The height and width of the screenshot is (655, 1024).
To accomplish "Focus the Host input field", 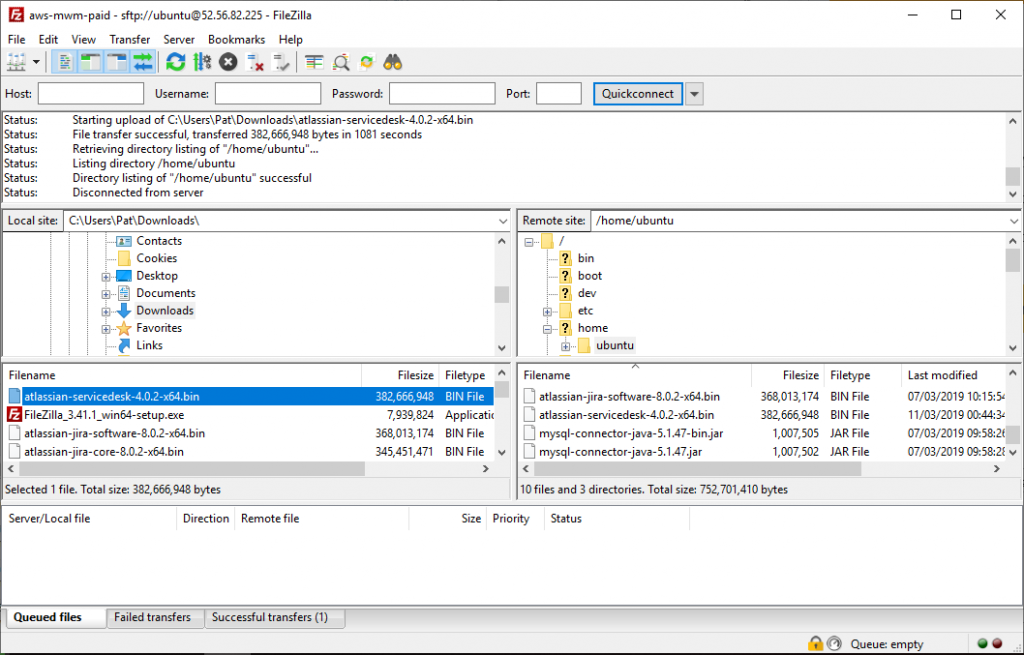I will pyautogui.click(x=91, y=93).
